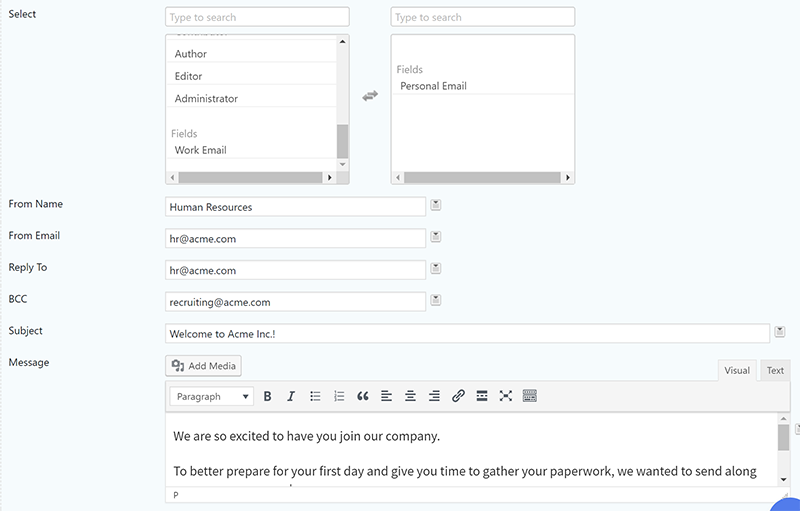Insert or edit a link

click(x=458, y=396)
